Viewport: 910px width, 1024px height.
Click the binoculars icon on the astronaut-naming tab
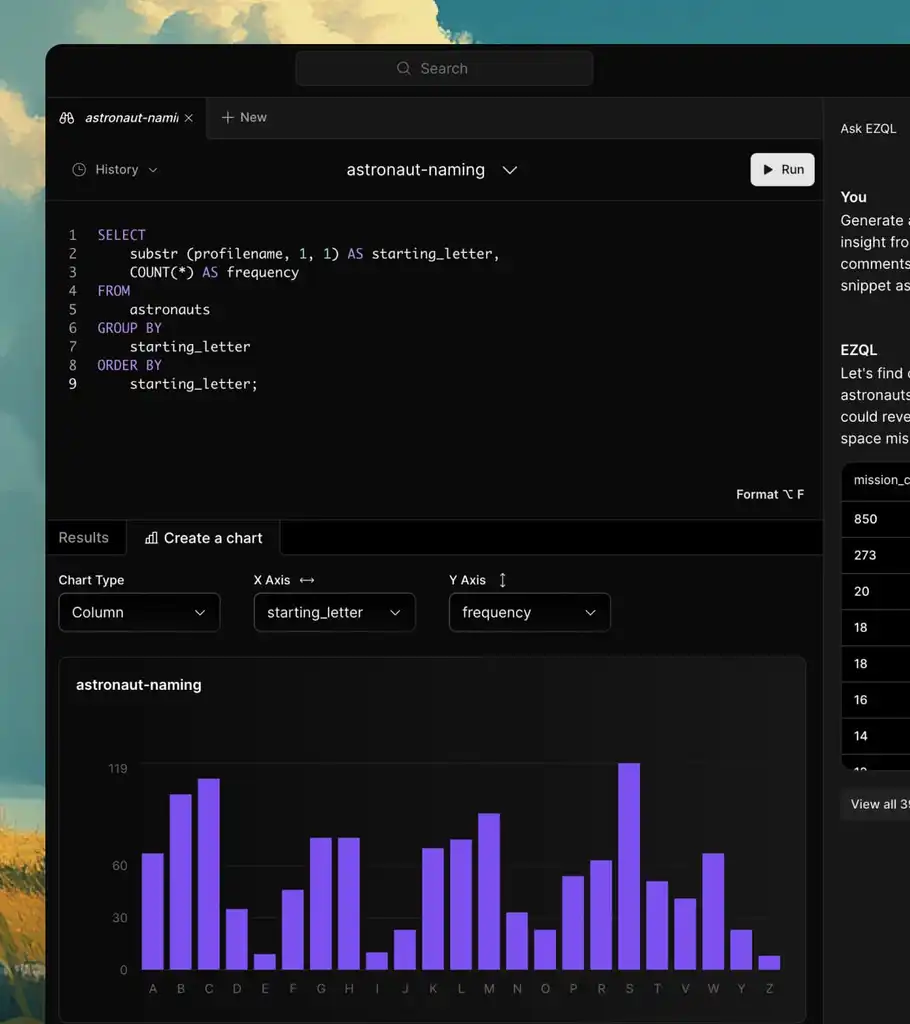(x=67, y=118)
